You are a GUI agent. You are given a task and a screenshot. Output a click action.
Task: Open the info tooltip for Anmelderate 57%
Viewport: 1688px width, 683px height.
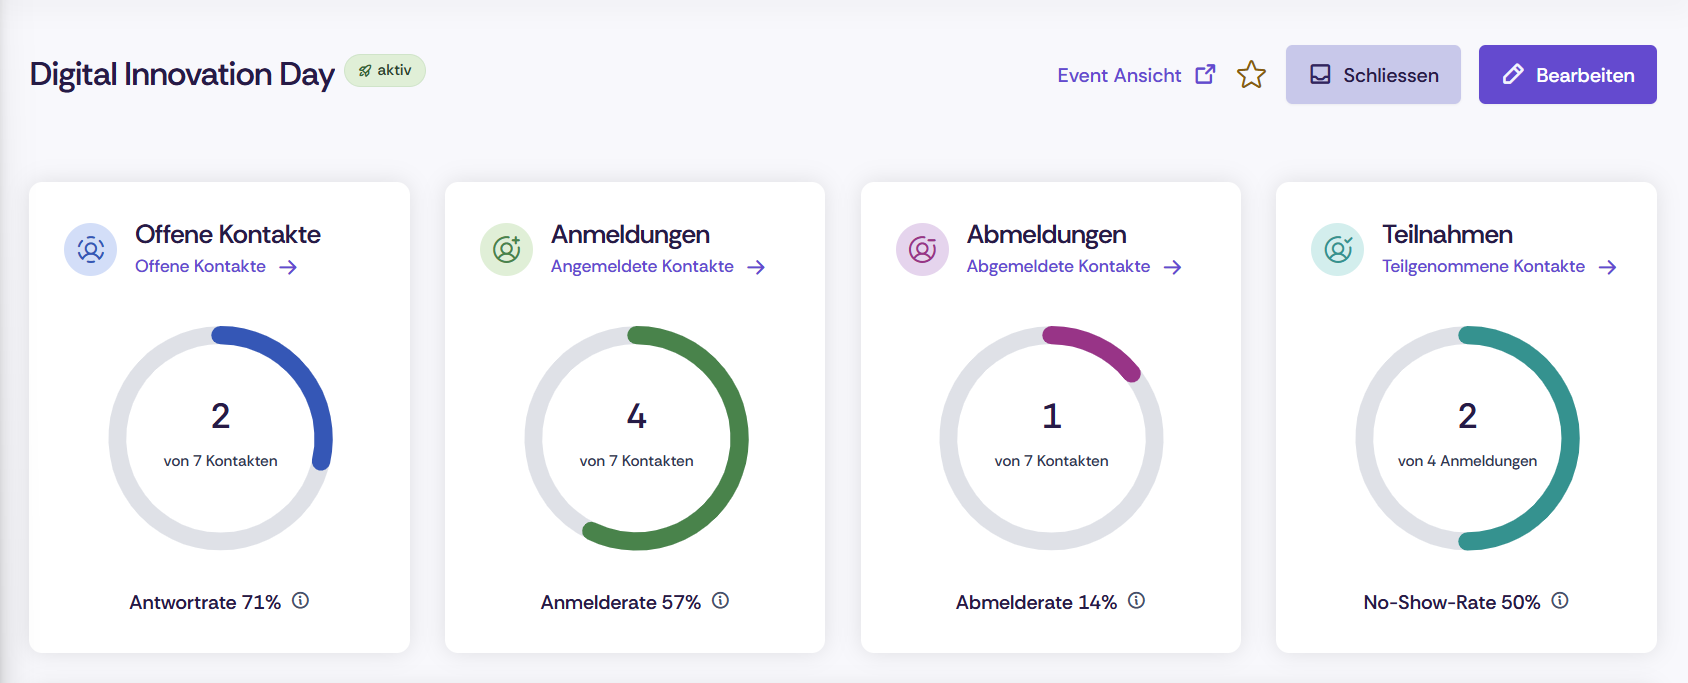pos(722,600)
